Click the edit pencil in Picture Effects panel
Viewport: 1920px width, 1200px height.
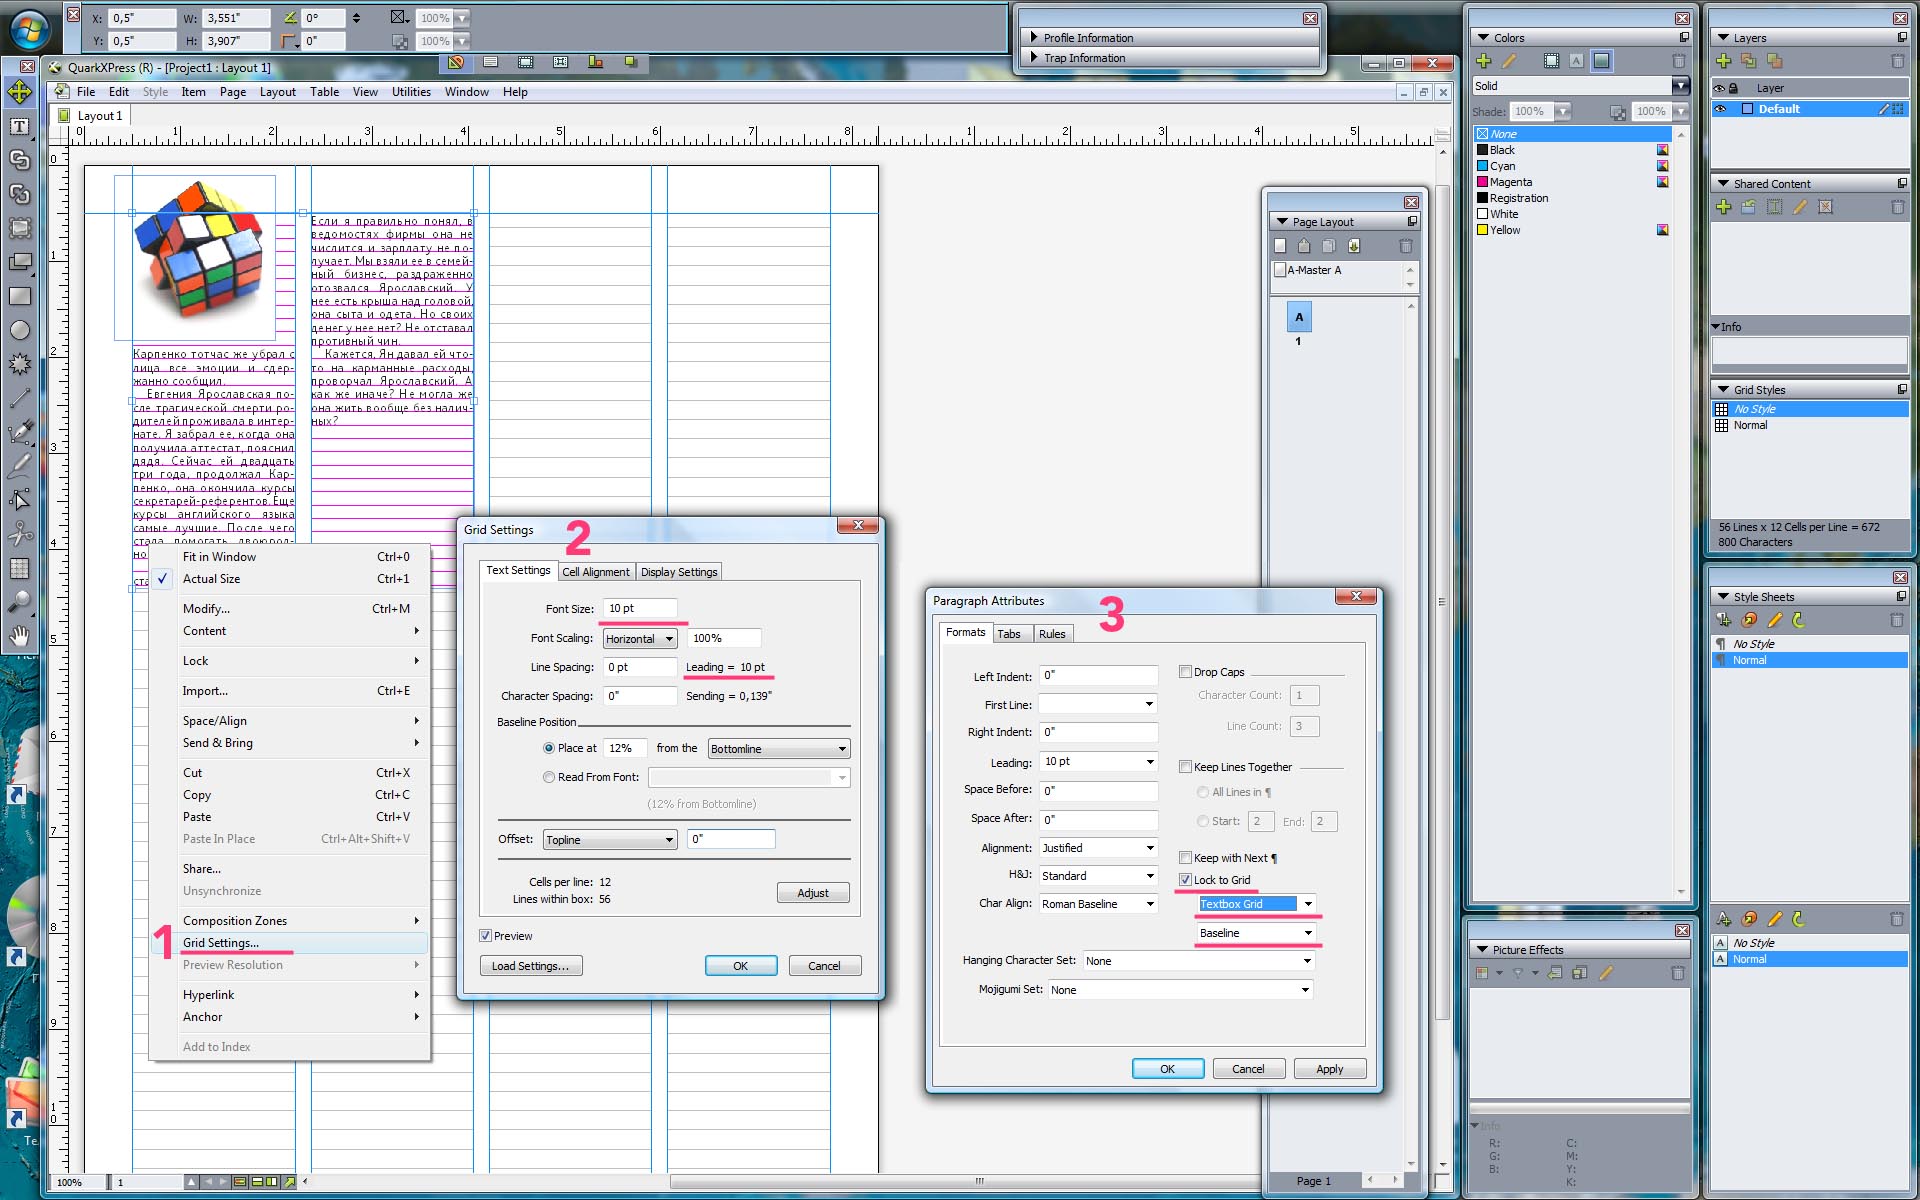1606,973
